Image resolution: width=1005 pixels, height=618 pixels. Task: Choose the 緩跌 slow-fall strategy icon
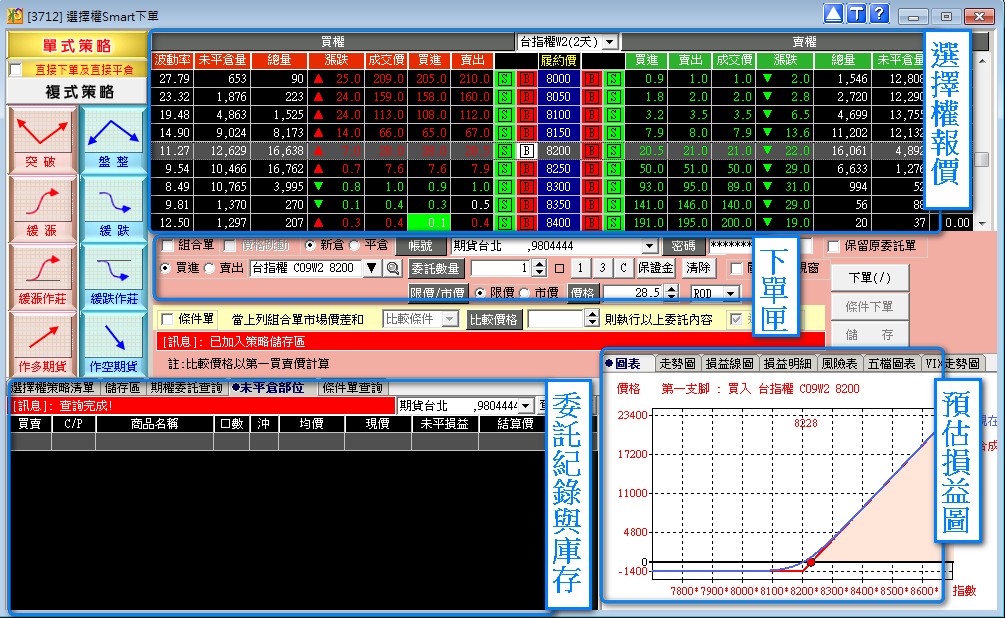tap(114, 209)
